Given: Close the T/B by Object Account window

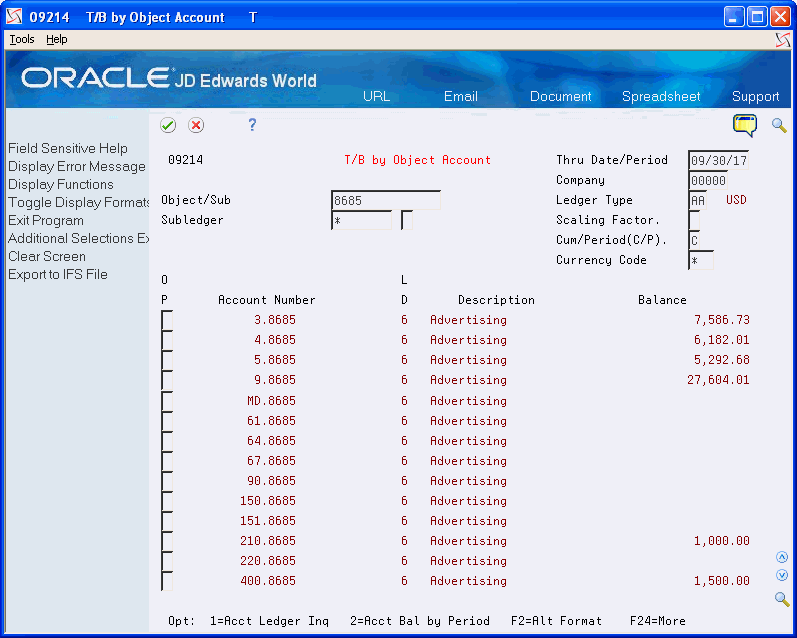Looking at the screenshot, I should (x=780, y=17).
